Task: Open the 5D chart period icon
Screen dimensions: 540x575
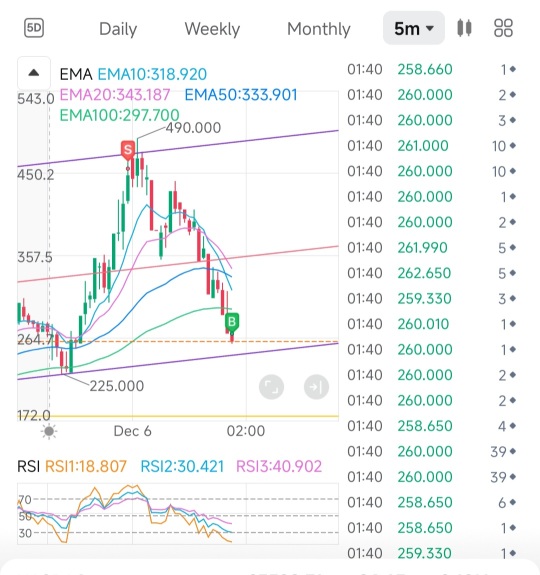Action: [x=34, y=28]
